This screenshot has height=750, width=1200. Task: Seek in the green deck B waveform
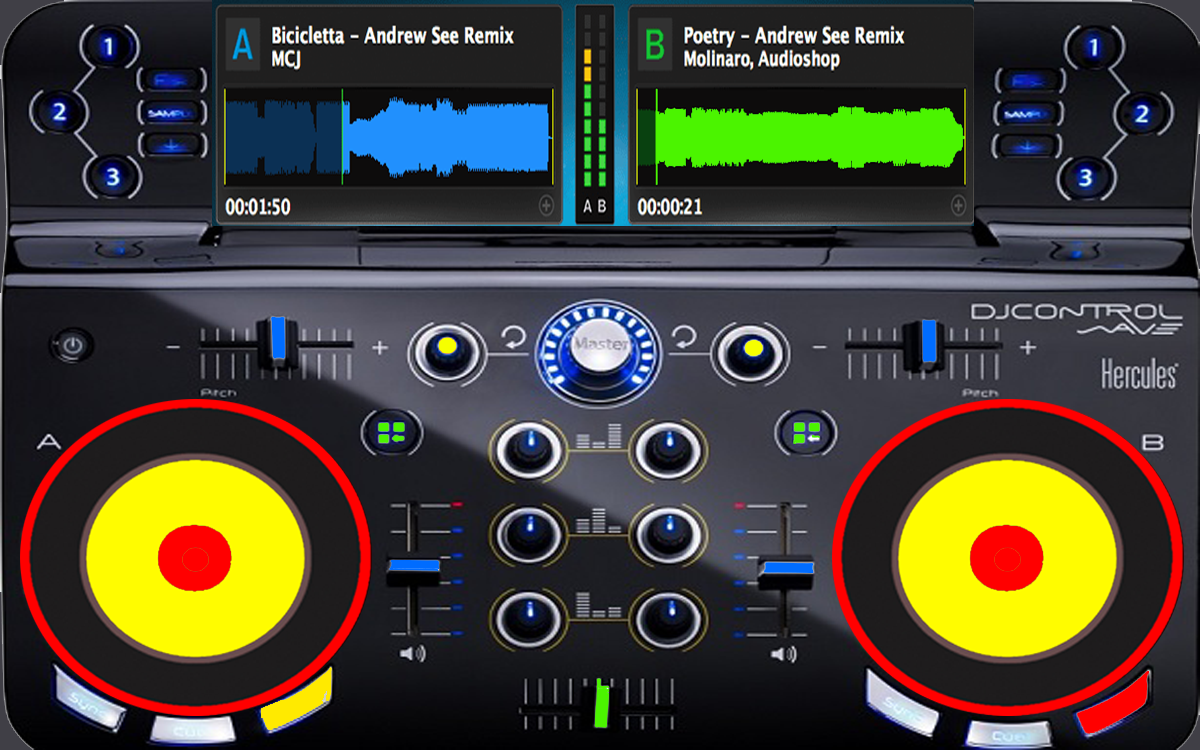[802, 137]
